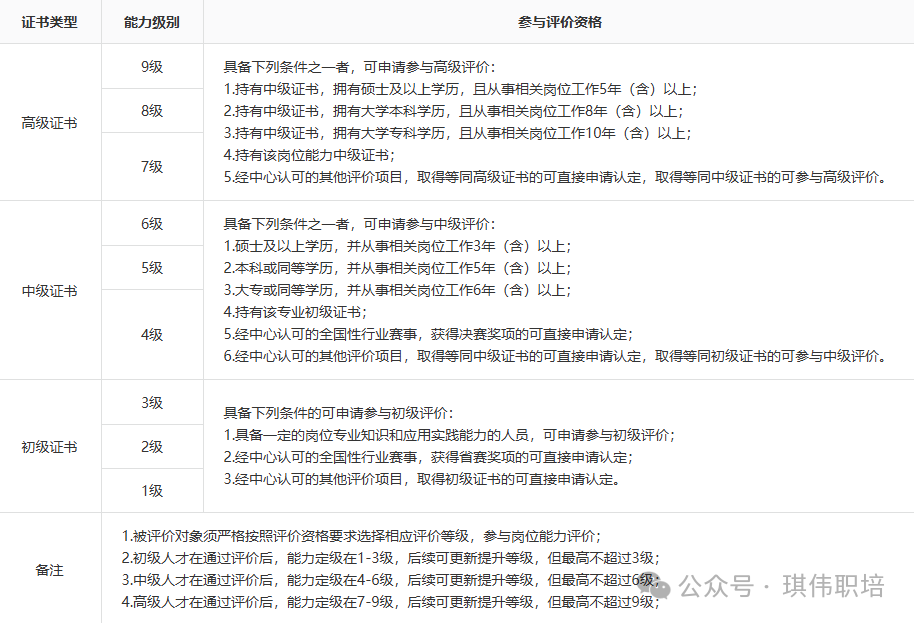Click the 4级 level cell
The width and height of the screenshot is (914, 623).
pos(152,335)
